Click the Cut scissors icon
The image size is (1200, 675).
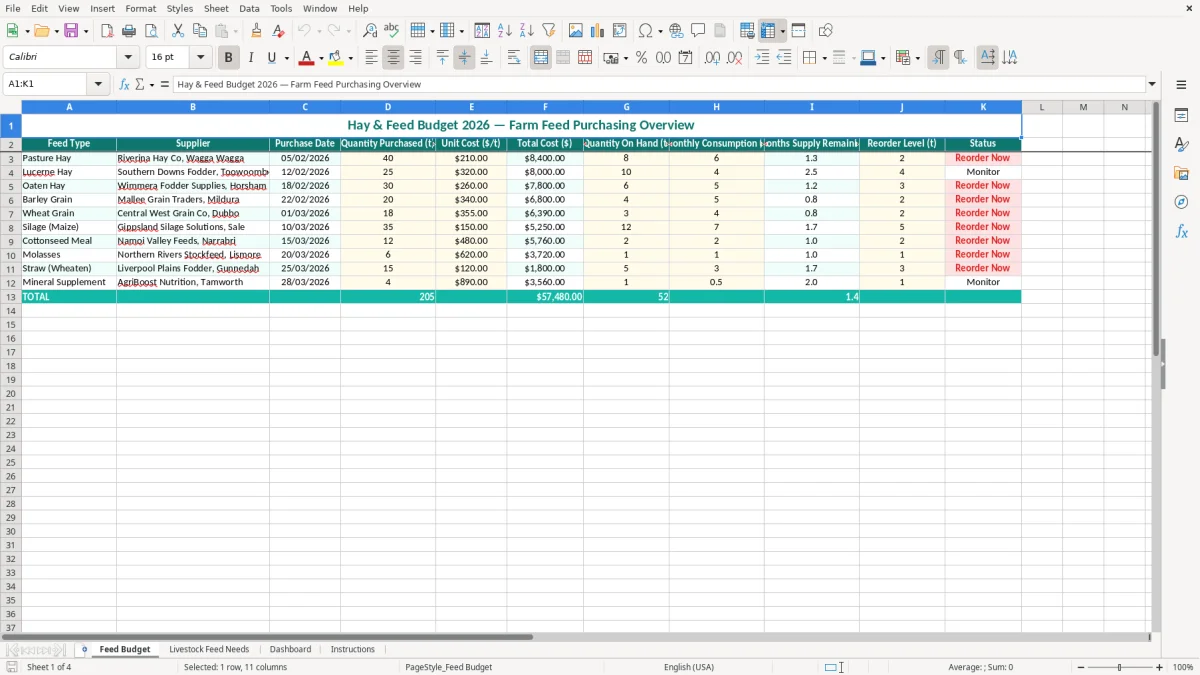tap(178, 31)
